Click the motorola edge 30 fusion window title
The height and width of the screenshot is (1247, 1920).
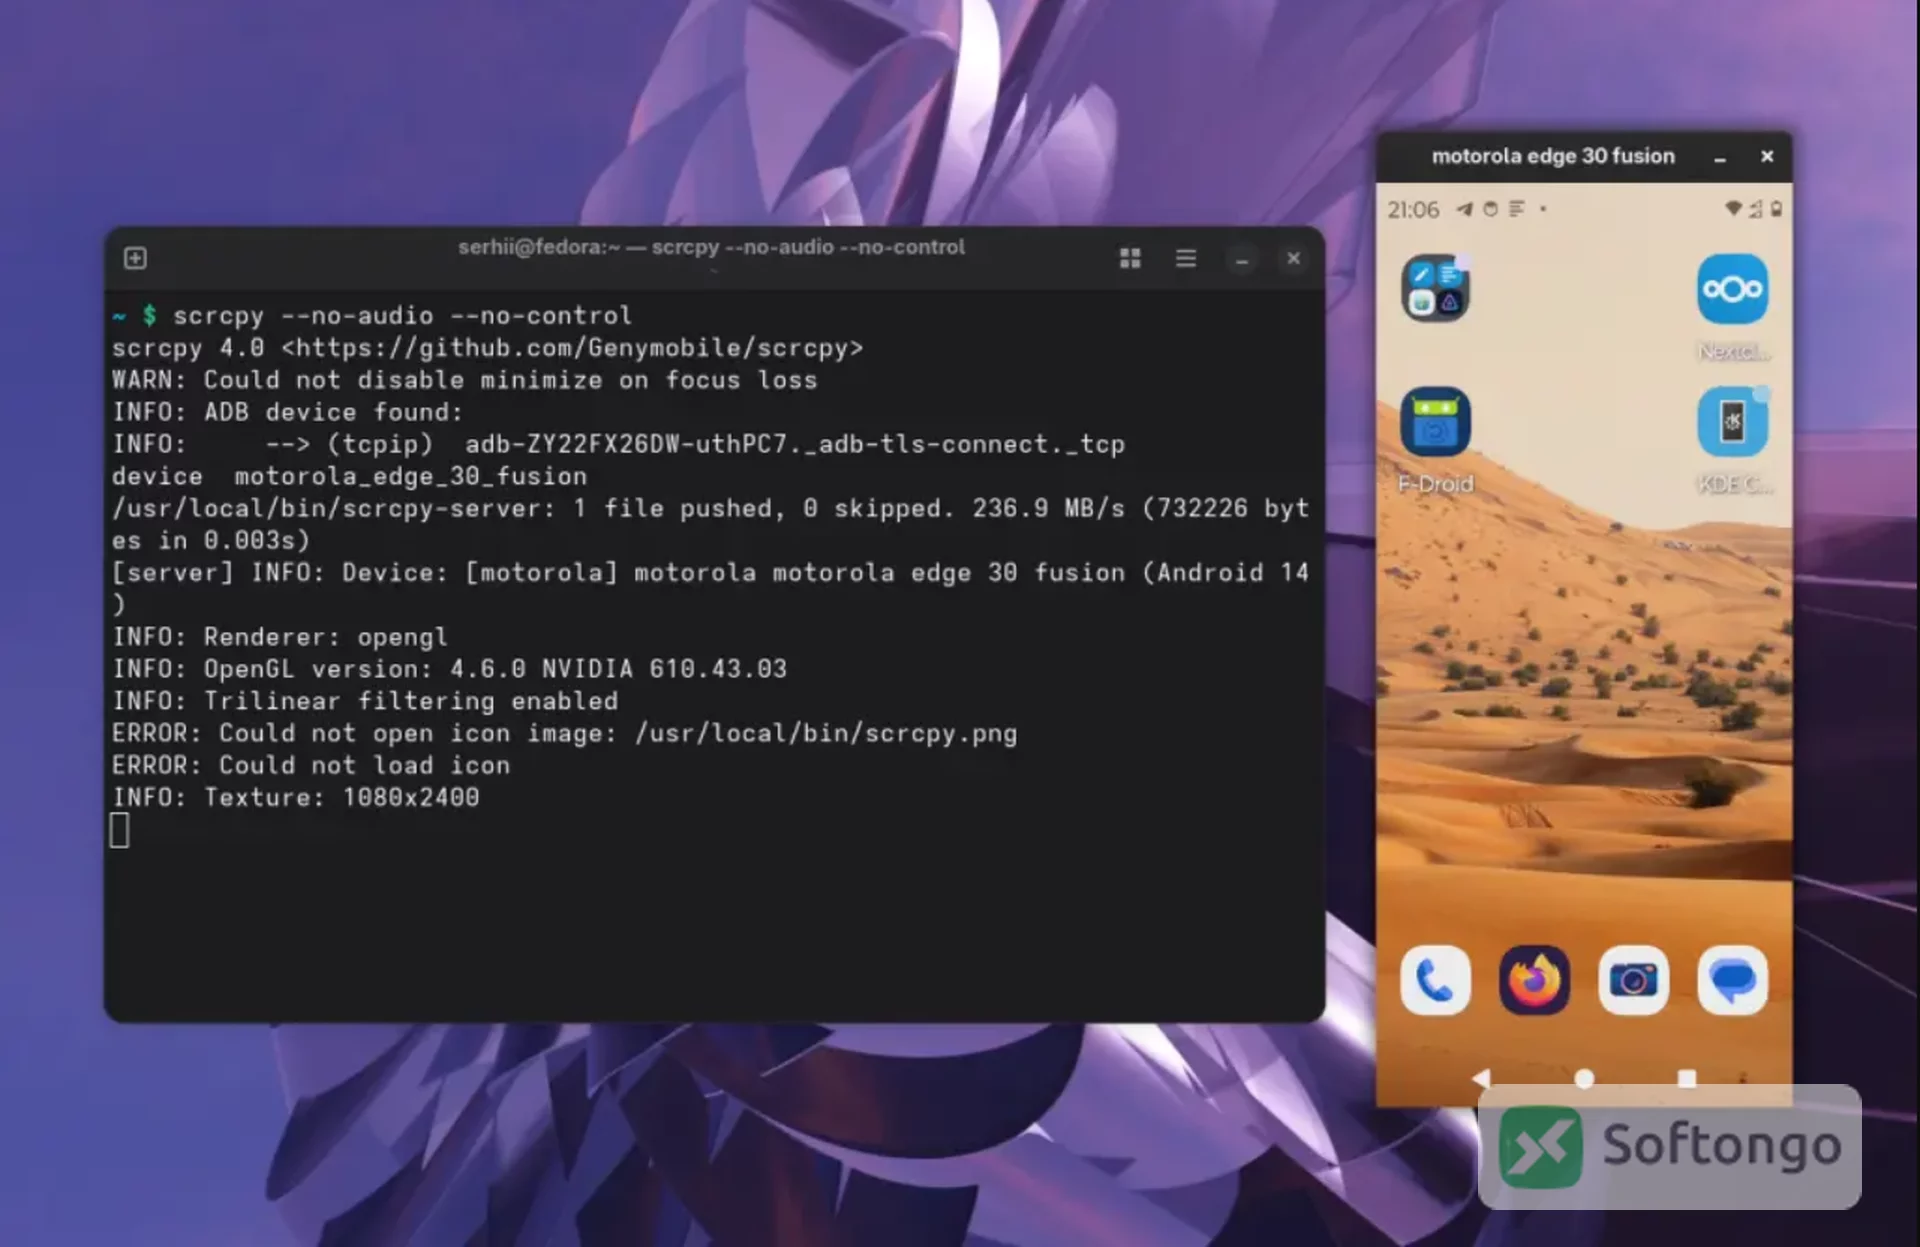[1553, 156]
